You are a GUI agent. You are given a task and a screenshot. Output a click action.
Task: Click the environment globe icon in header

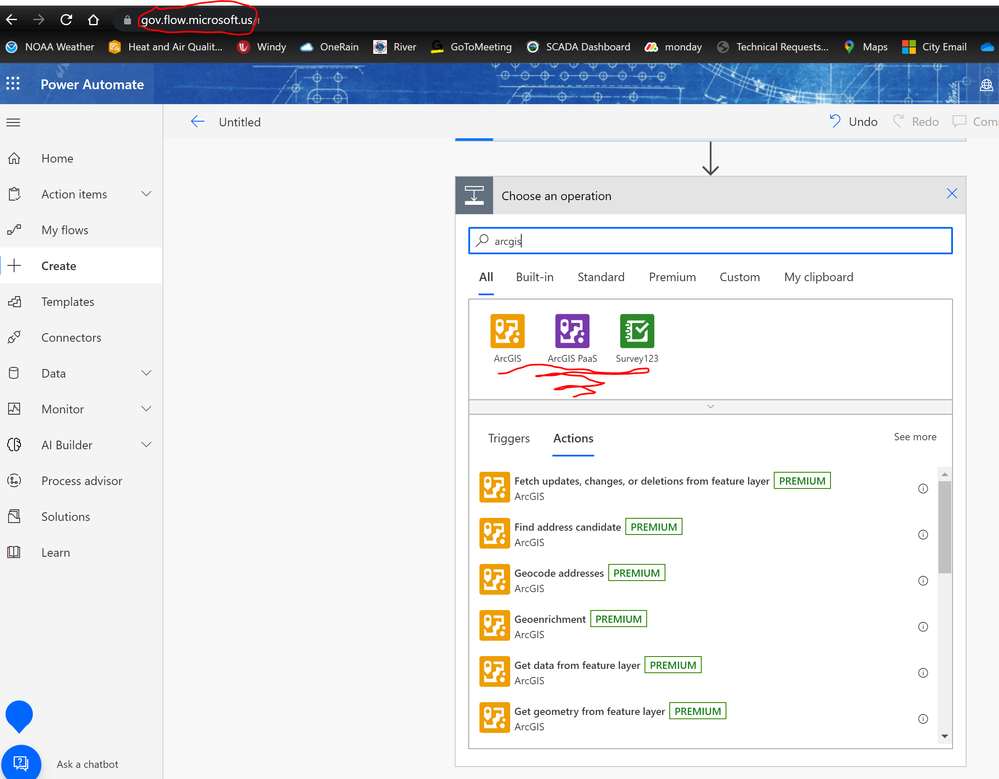pyautogui.click(x=986, y=85)
